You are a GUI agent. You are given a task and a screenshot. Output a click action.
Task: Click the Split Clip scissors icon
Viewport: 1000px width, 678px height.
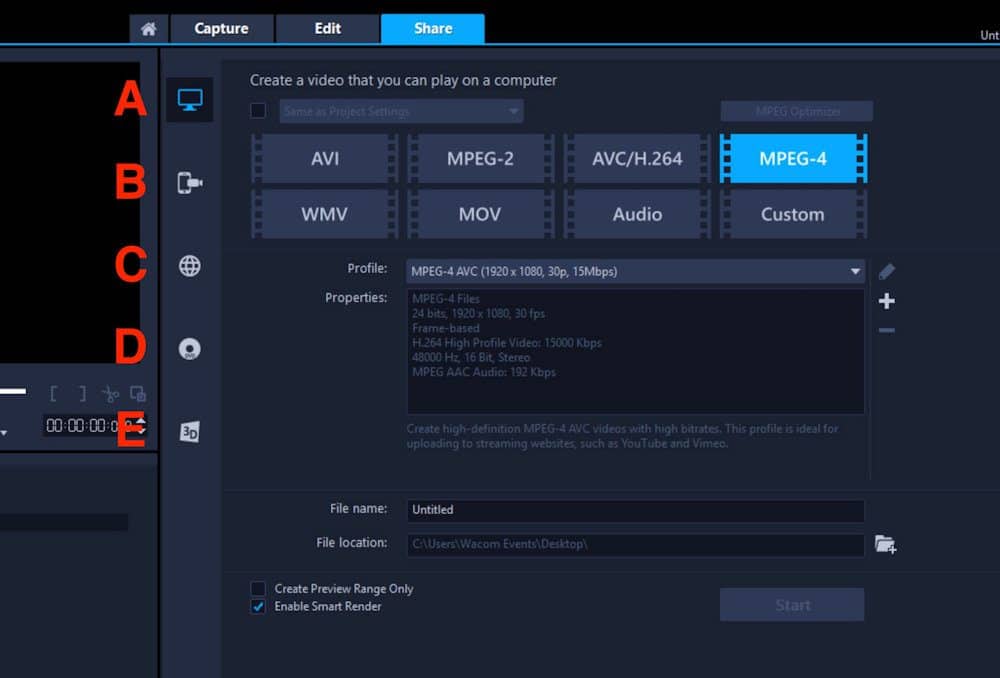pyautogui.click(x=111, y=394)
